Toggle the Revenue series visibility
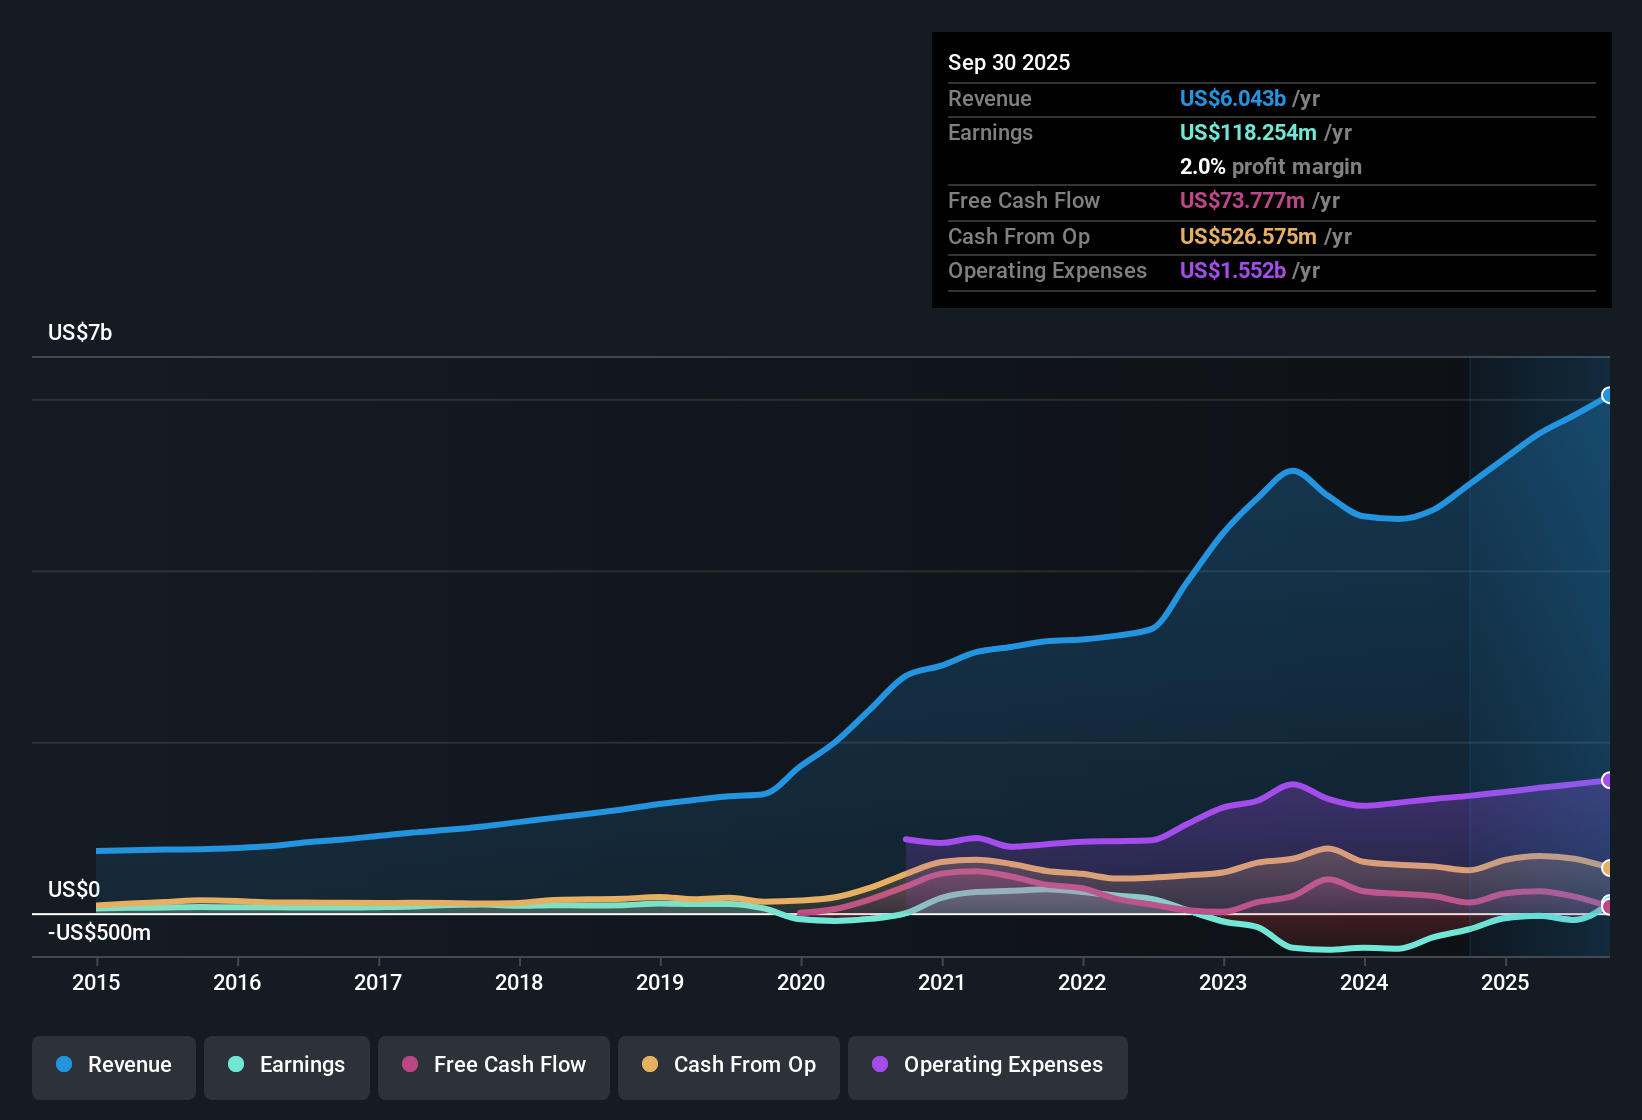Screen dimensions: 1642x1120 (113, 1065)
